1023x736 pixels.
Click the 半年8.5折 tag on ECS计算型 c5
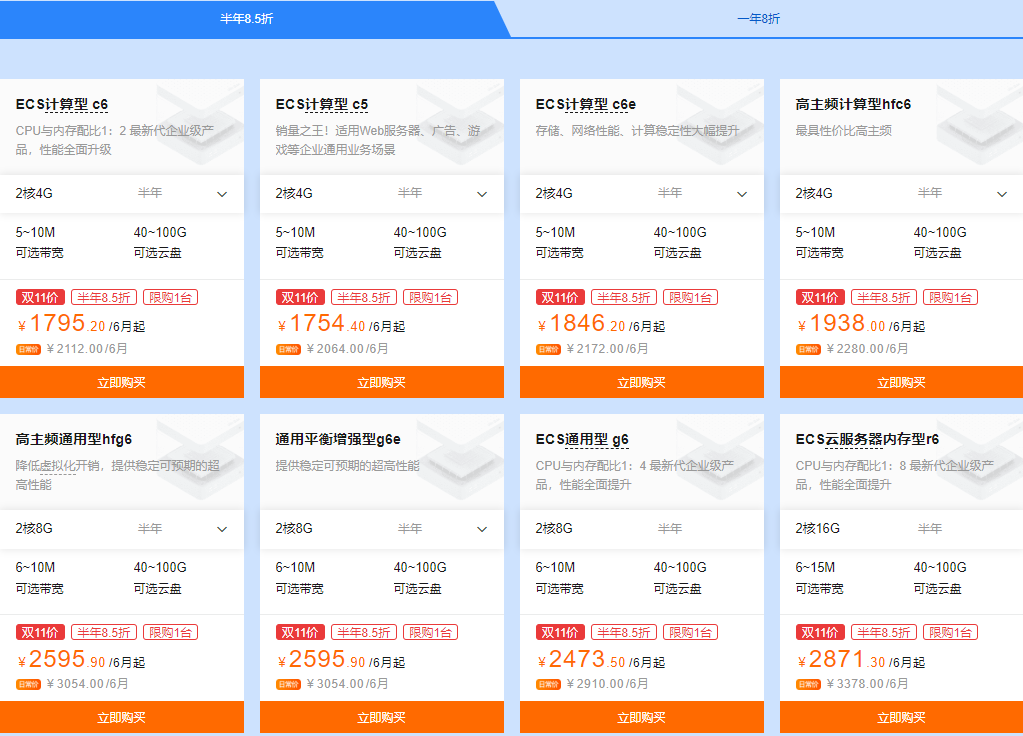pyautogui.click(x=364, y=298)
